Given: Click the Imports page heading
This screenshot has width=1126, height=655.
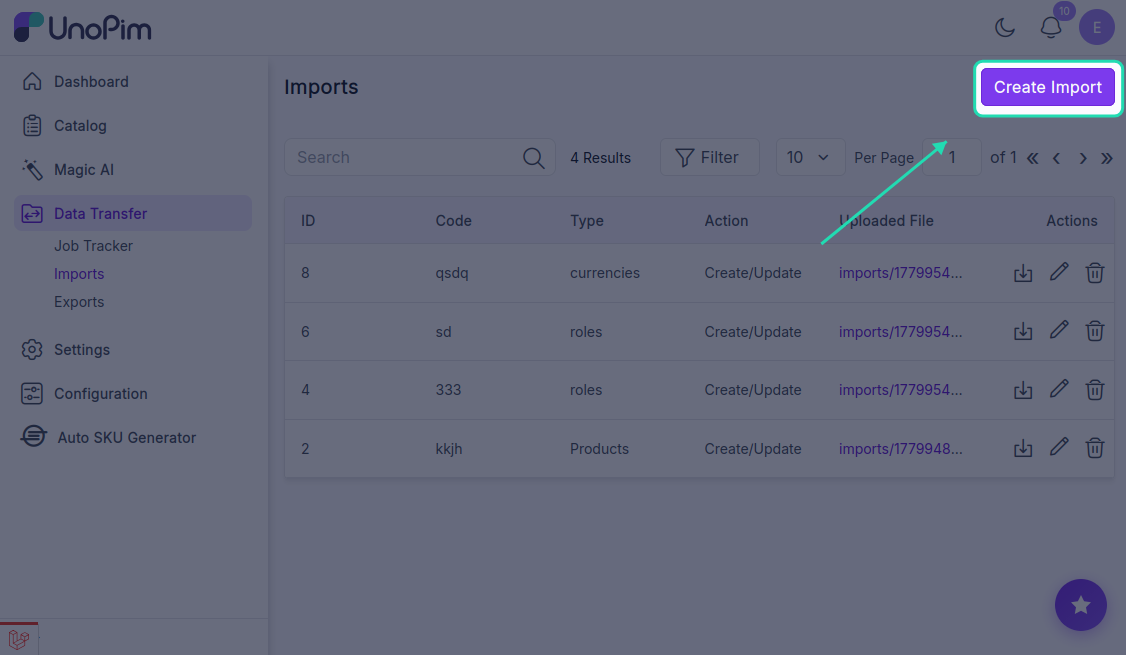Looking at the screenshot, I should [x=321, y=87].
